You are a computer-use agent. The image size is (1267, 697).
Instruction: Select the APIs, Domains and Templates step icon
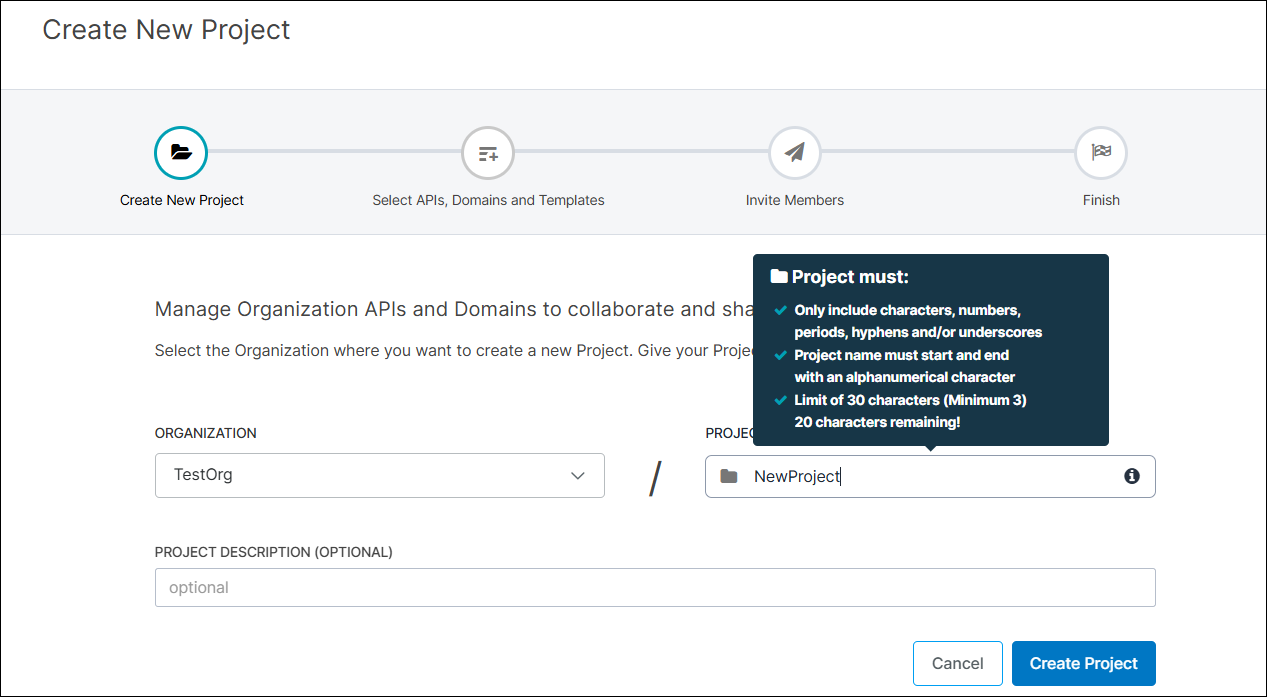click(x=487, y=153)
